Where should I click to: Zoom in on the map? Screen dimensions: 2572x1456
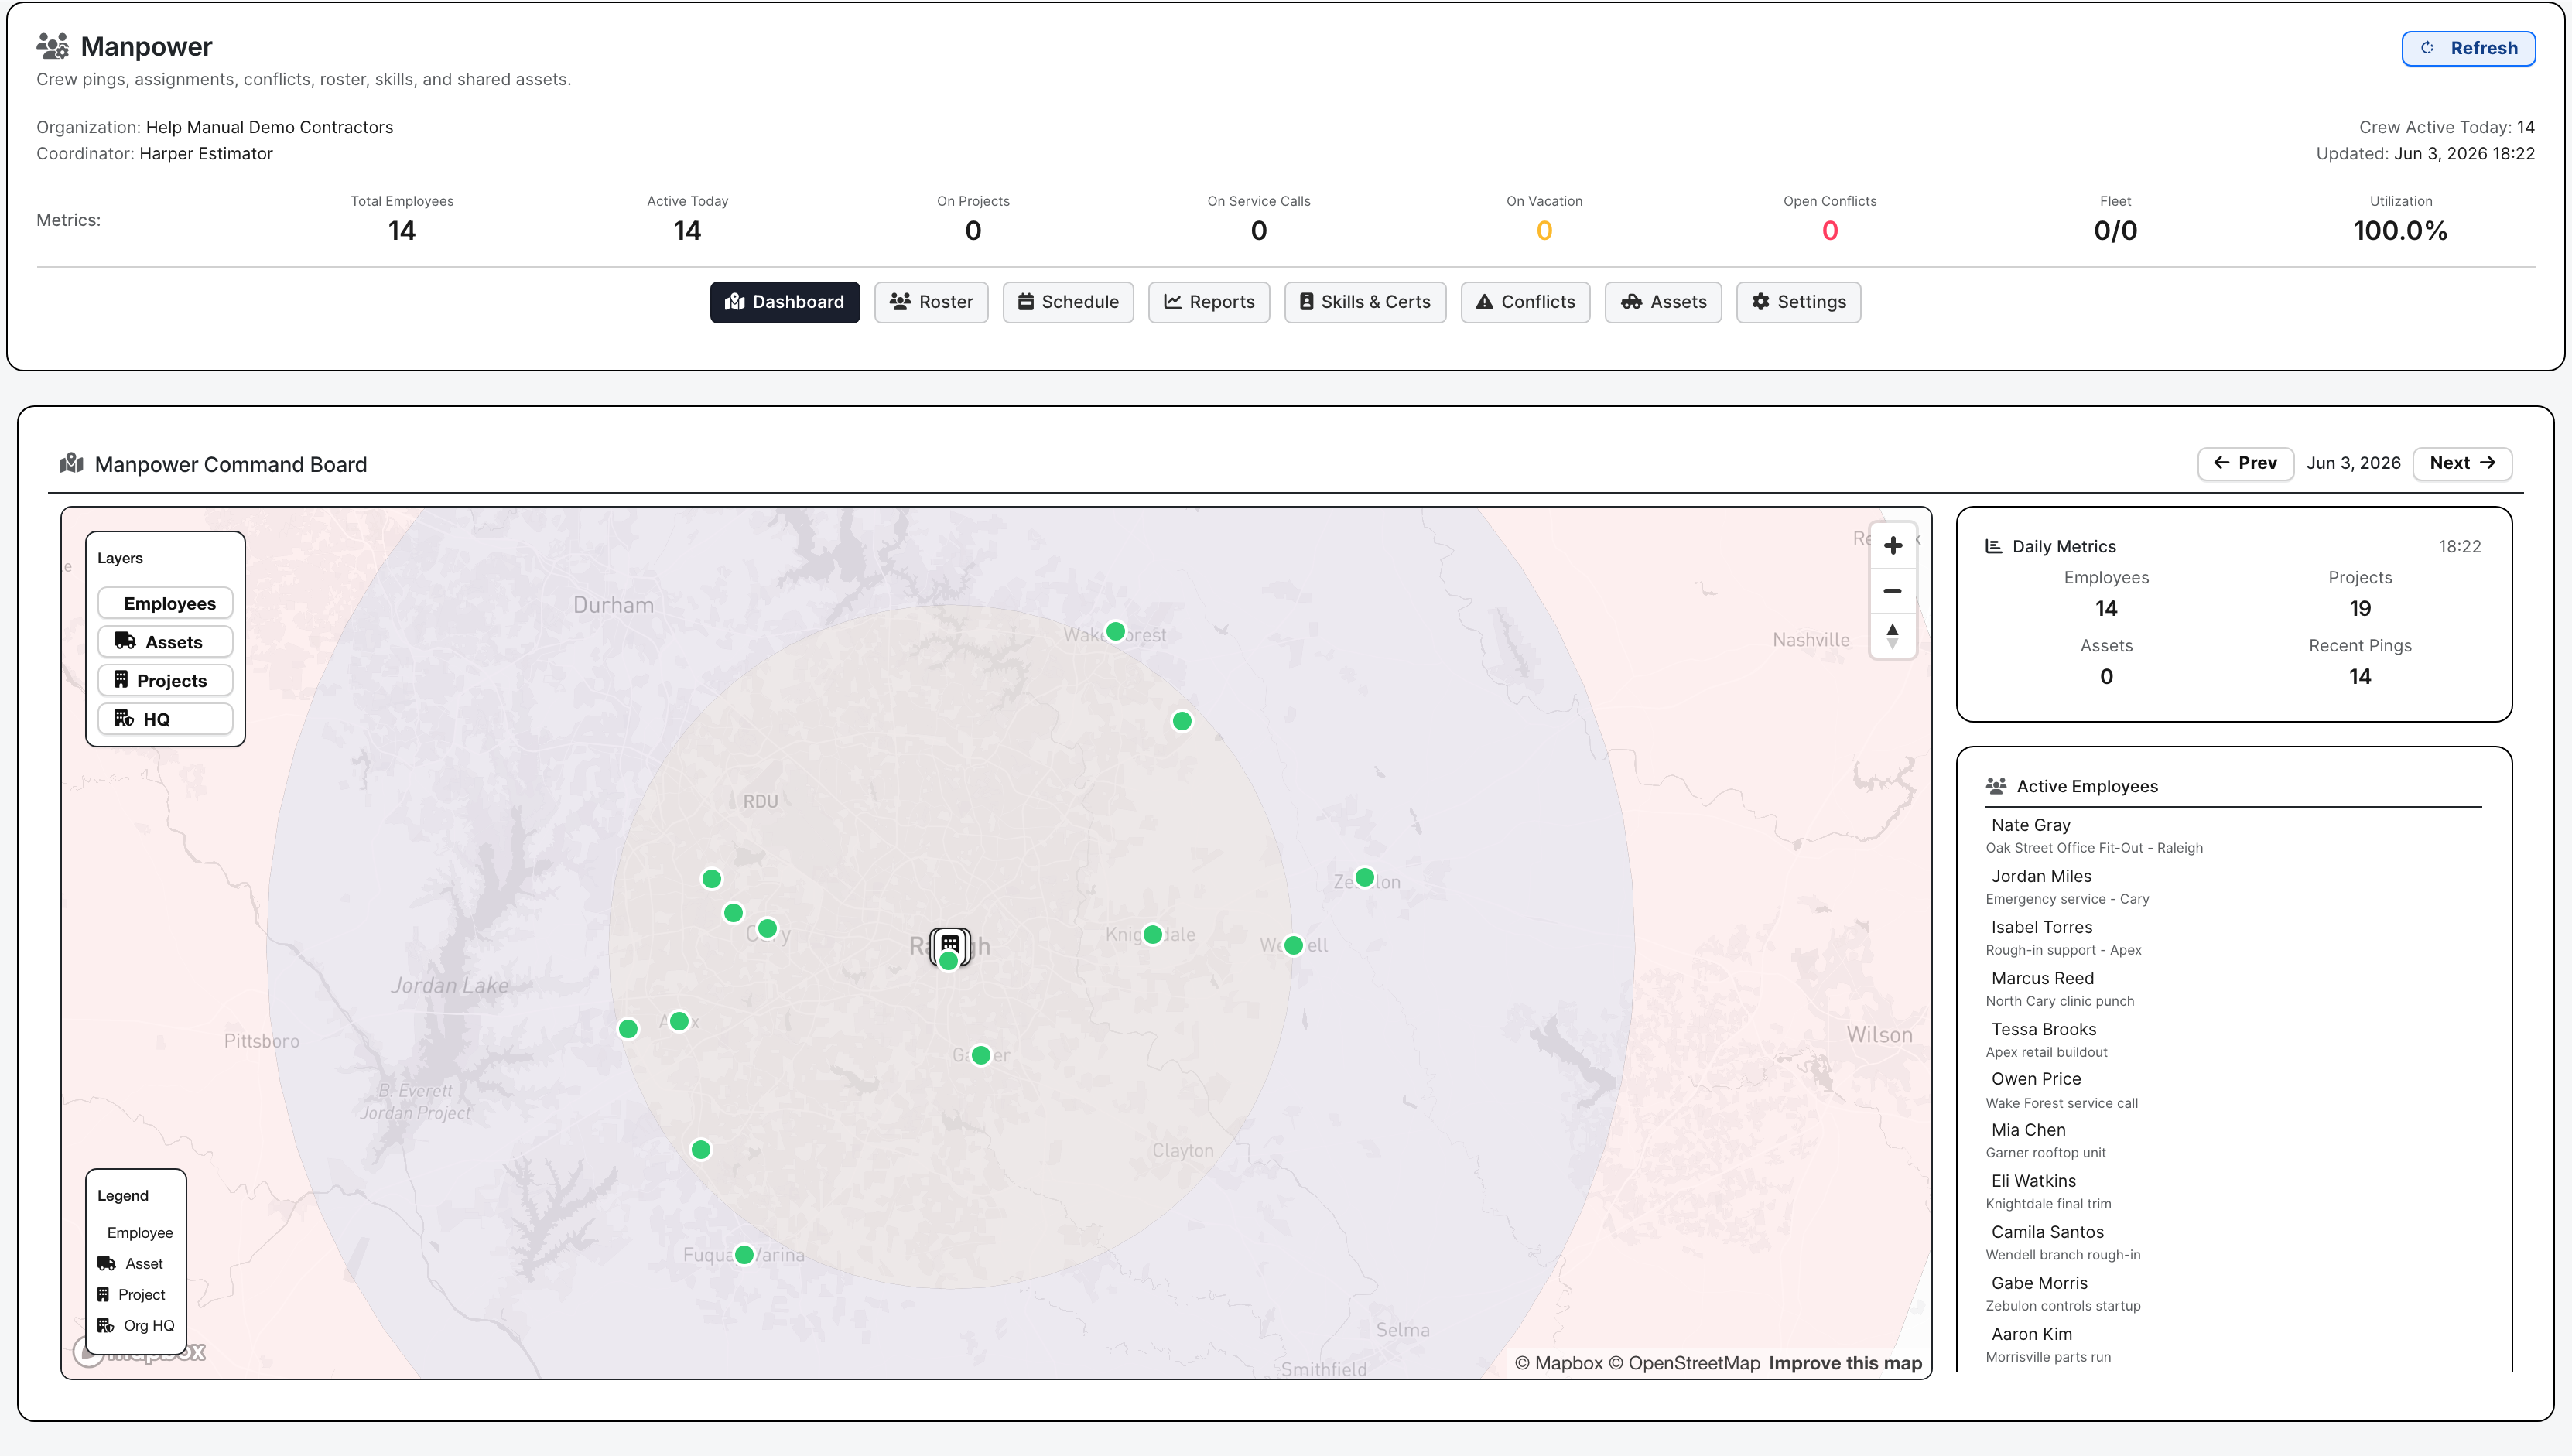[1892, 546]
